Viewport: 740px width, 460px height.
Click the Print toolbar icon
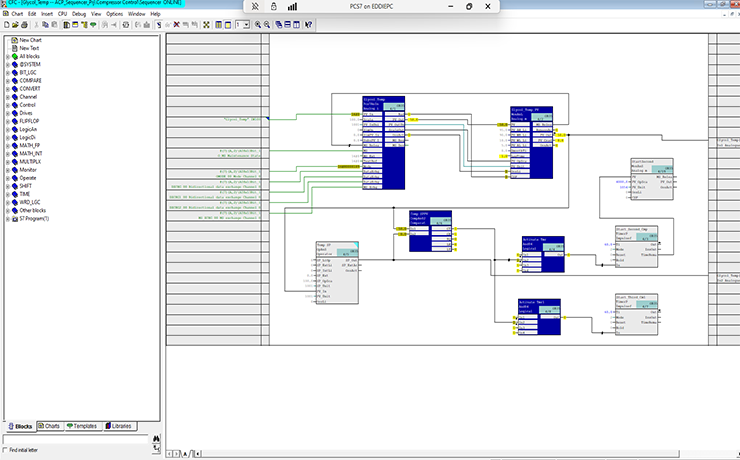coord(26,24)
